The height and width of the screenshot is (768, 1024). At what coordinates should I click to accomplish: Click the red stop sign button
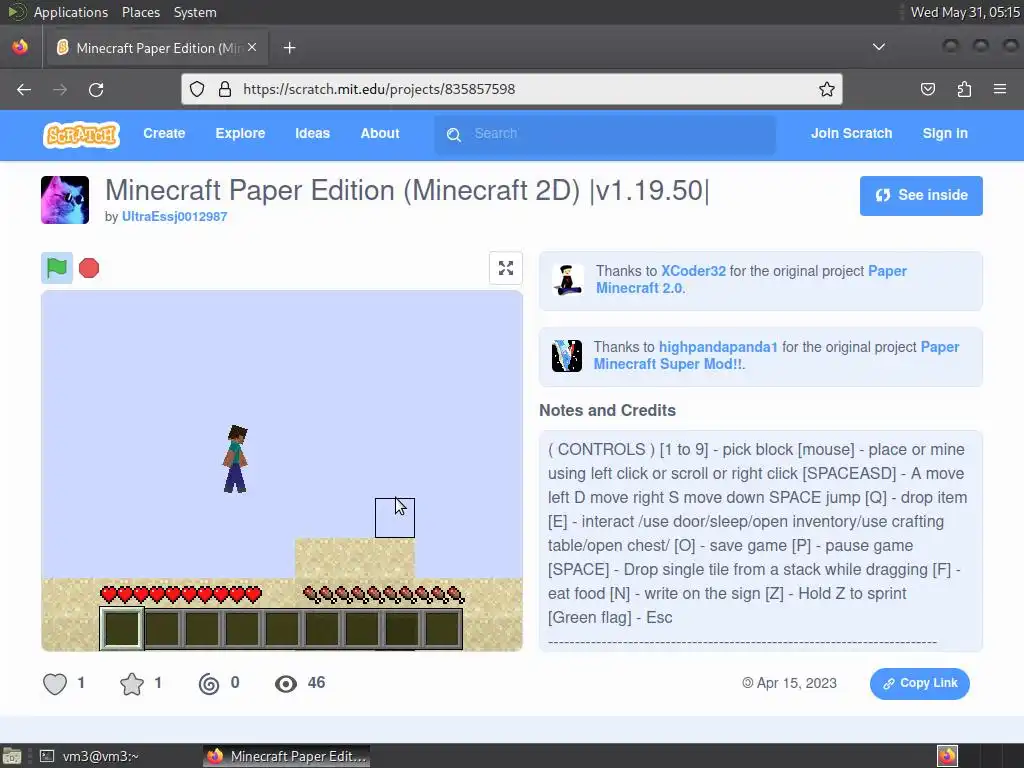click(x=89, y=268)
